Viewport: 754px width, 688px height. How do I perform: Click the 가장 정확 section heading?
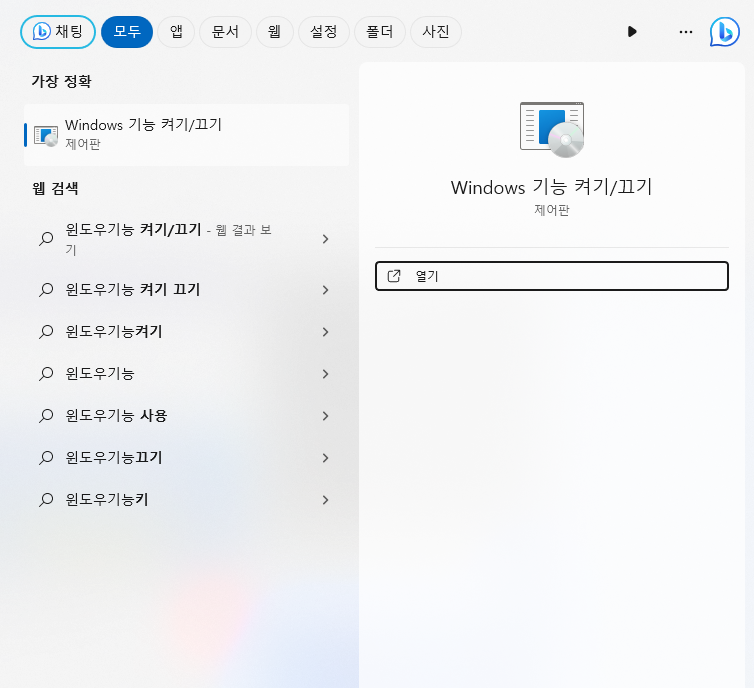[x=61, y=81]
